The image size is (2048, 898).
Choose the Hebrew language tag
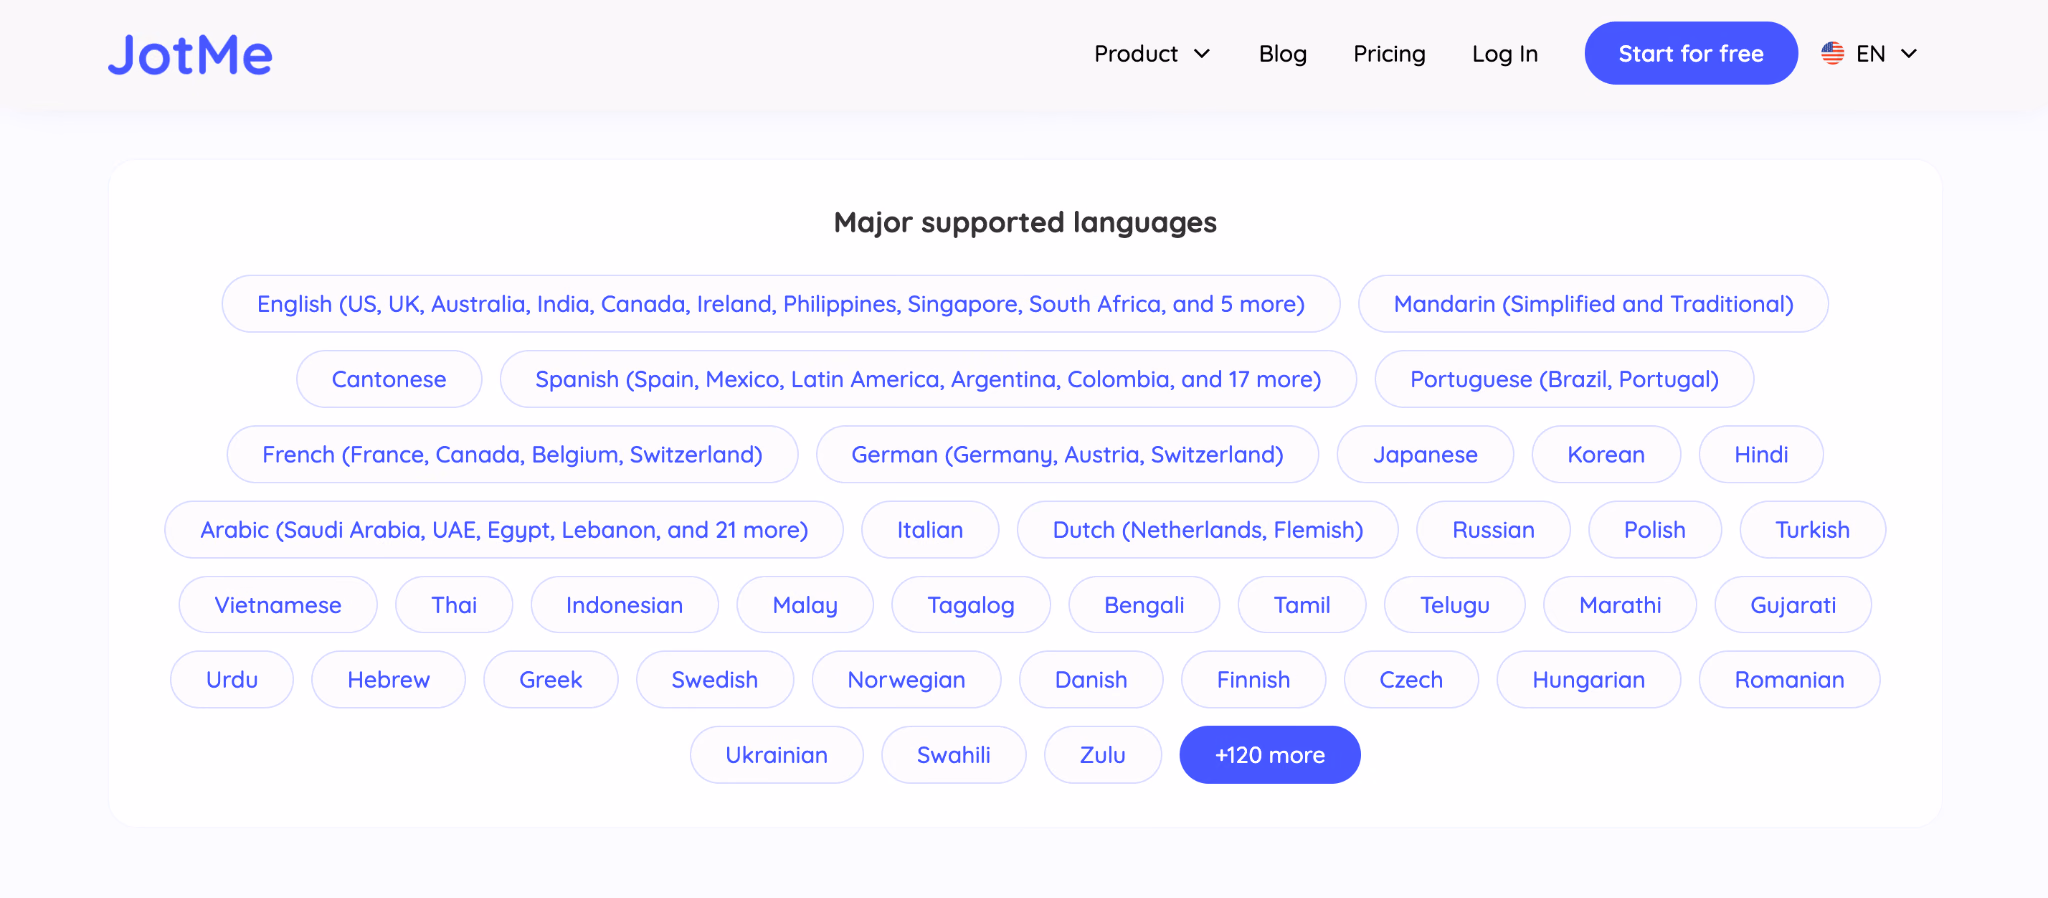tap(388, 680)
